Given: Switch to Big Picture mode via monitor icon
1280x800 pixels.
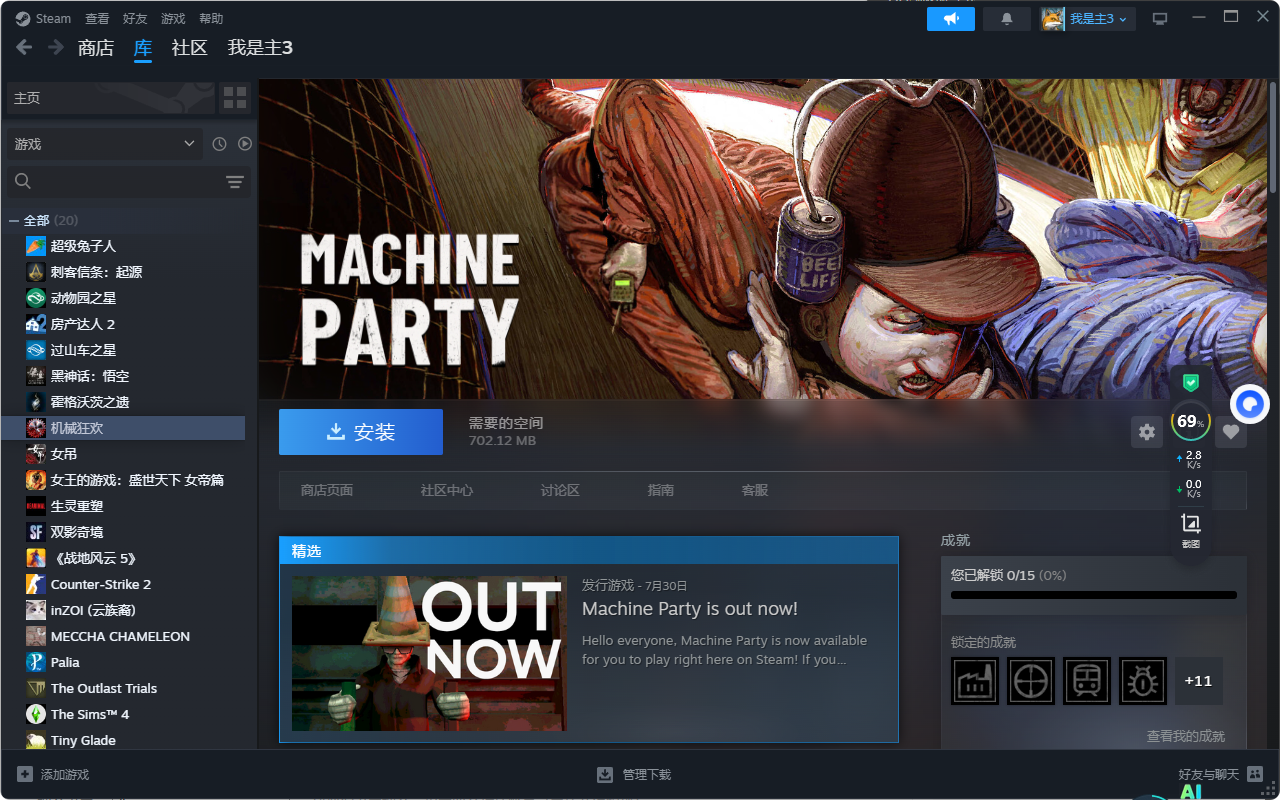Looking at the screenshot, I should click(x=1160, y=19).
